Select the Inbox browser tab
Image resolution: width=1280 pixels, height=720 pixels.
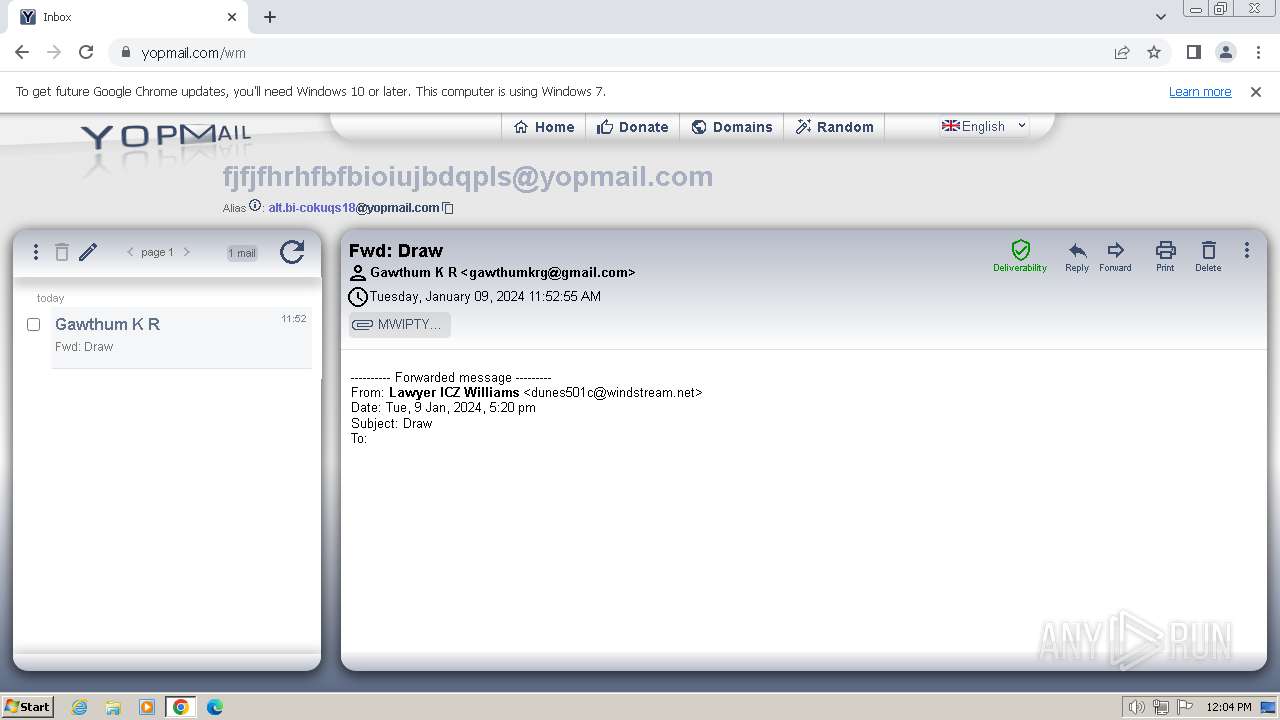[x=128, y=17]
